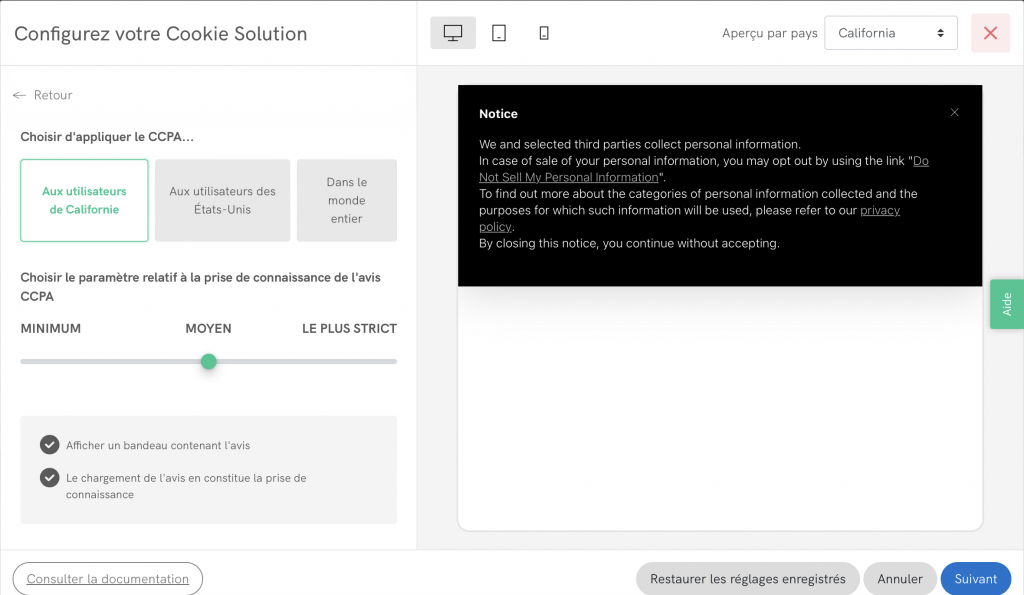Set slider to MINIMUM label
The image size is (1024, 595).
pyautogui.click(x=51, y=328)
